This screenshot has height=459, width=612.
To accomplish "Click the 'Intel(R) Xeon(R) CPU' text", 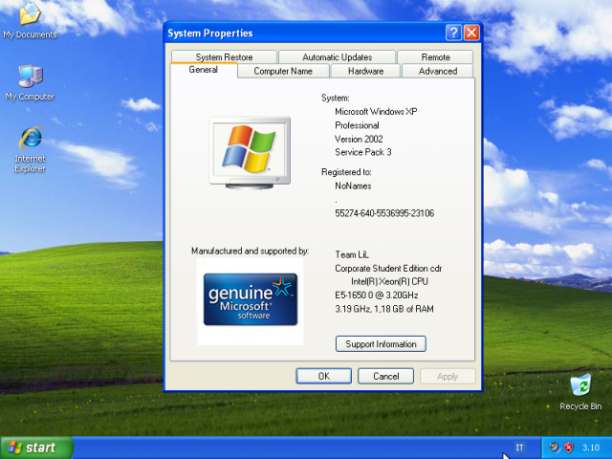I will coord(390,281).
